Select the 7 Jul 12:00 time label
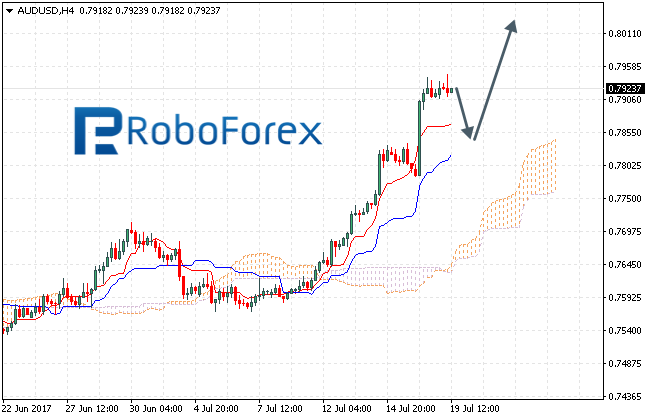This screenshot has height=420, width=646. coord(280,409)
